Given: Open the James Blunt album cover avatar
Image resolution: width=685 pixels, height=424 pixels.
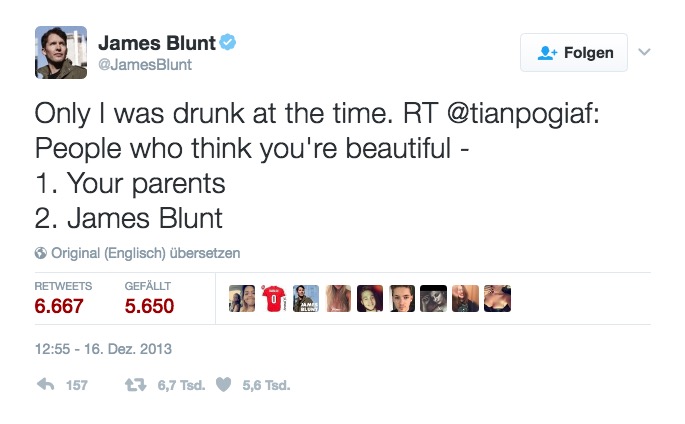Looking at the screenshot, I should [x=306, y=299].
